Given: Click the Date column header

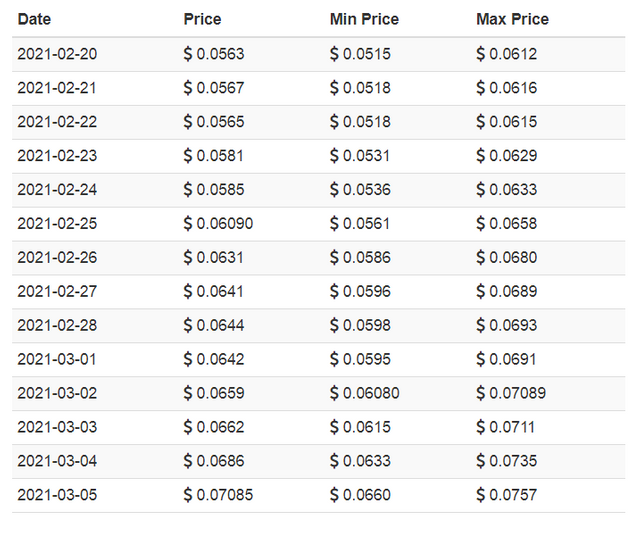Looking at the screenshot, I should 34,19.
